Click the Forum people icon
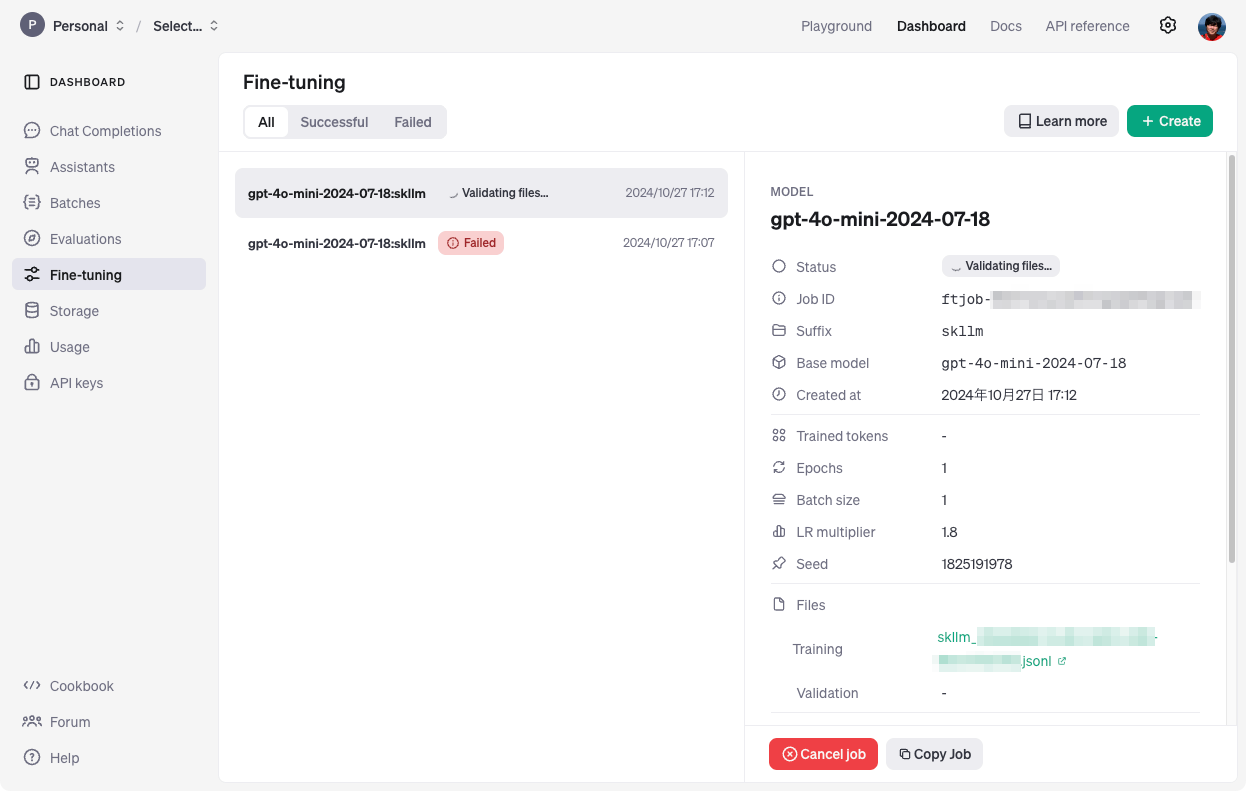1246x791 pixels. (32, 722)
